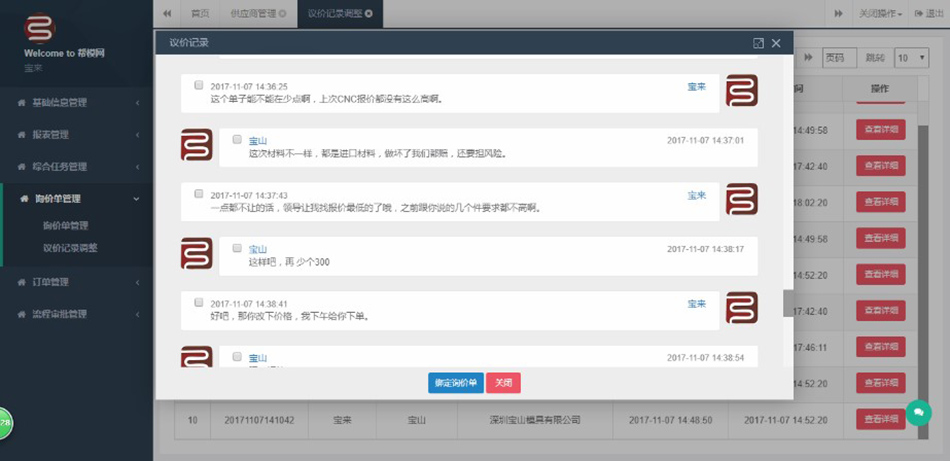Click the dialog's vertical scrollbar thumb
Viewport: 950px width, 461px height.
click(788, 303)
